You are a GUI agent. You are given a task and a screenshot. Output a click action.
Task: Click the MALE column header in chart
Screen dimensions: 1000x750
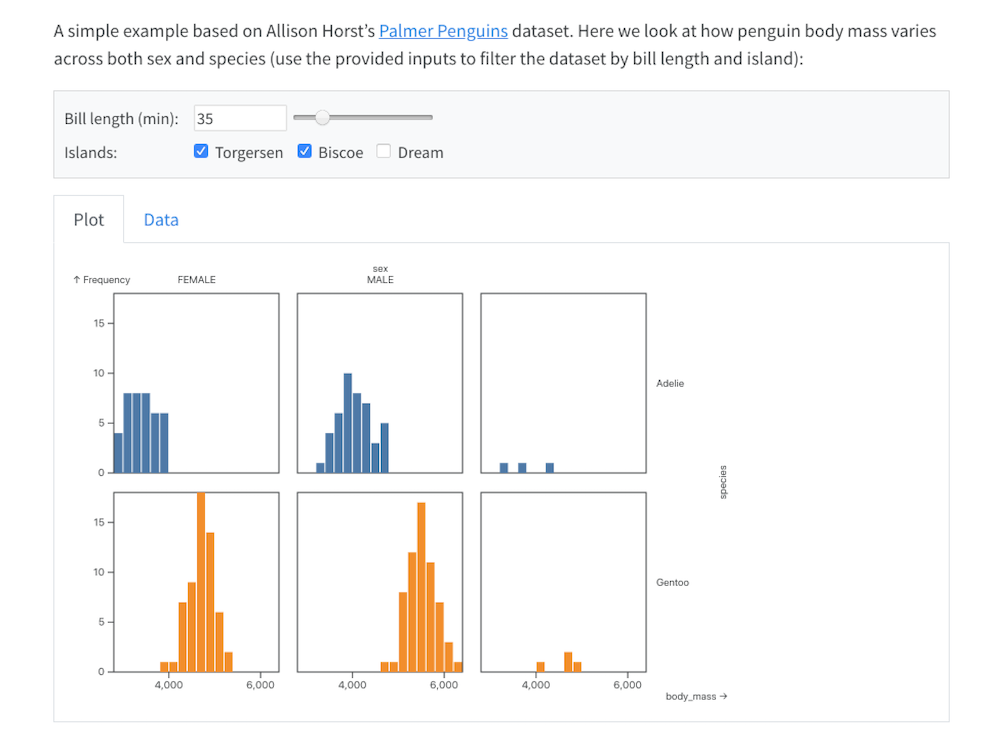pyautogui.click(x=380, y=280)
